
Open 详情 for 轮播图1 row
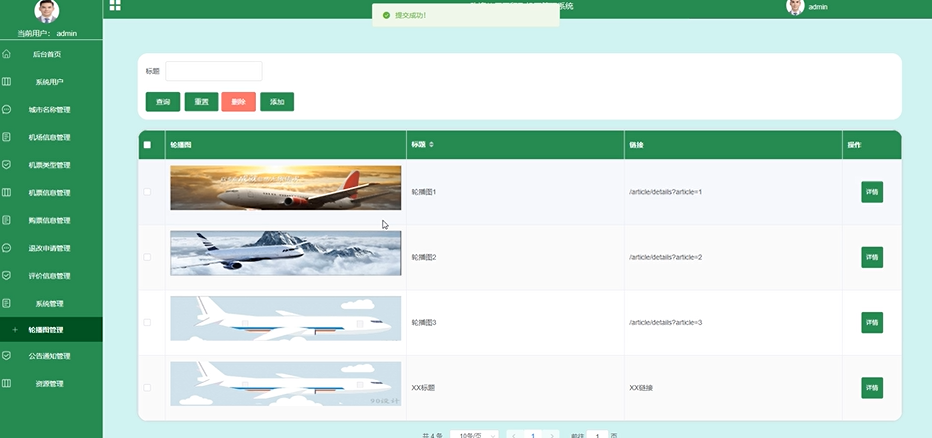click(x=872, y=192)
